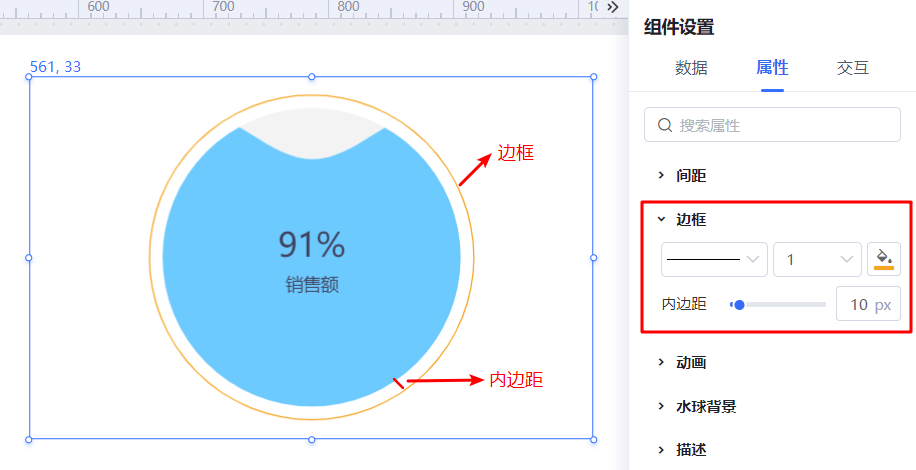The height and width of the screenshot is (470, 916).
Task: Click the 销售额 label in the chart
Action: [x=312, y=285]
